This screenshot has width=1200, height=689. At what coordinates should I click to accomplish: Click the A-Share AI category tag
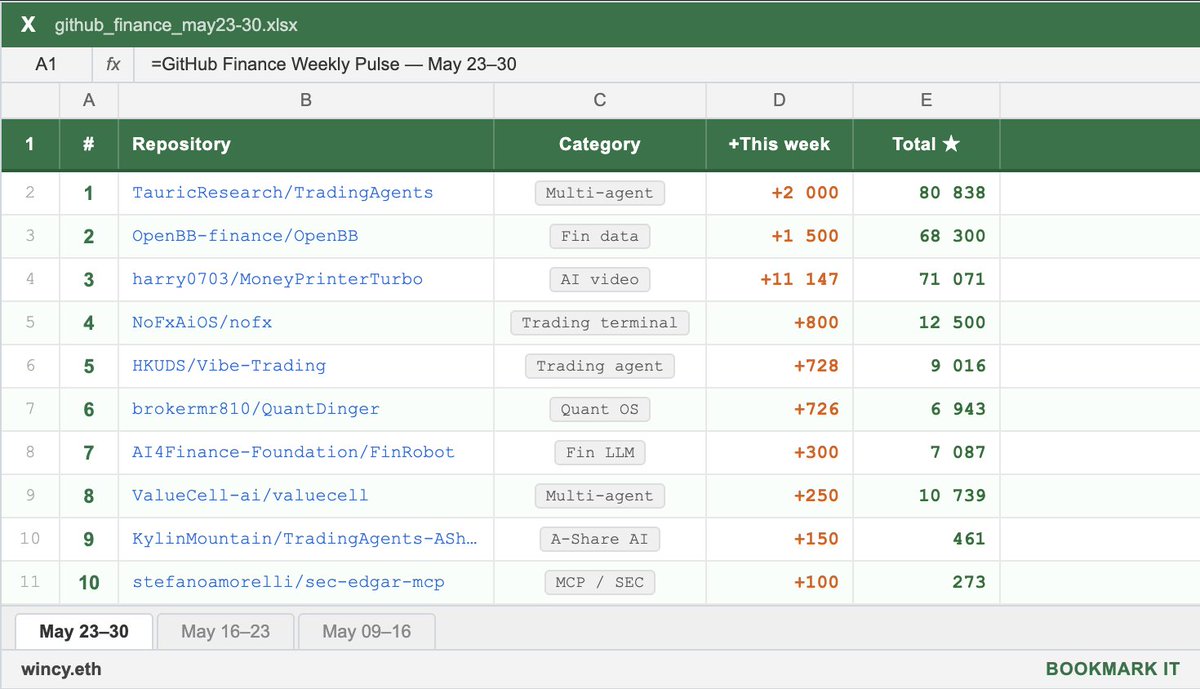[600, 538]
